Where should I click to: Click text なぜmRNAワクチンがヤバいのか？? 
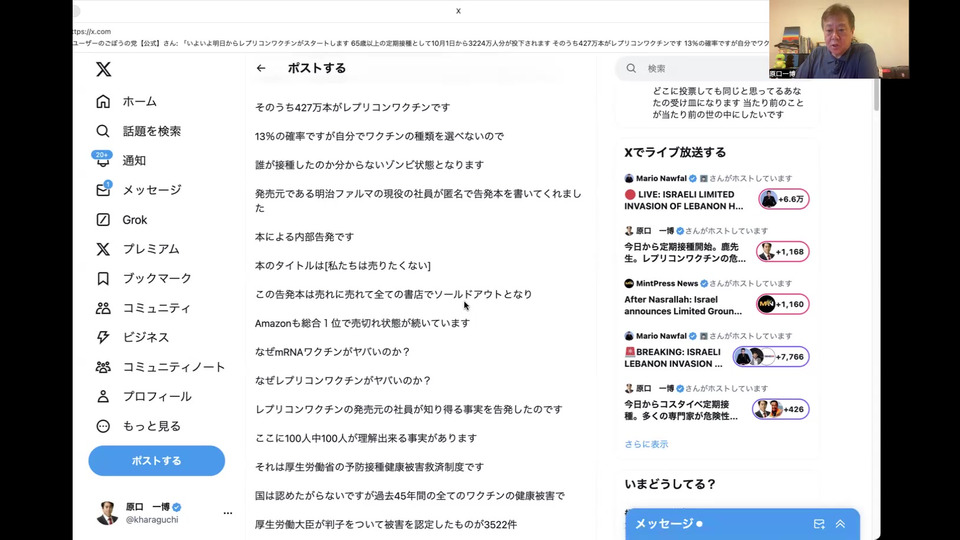332,352
